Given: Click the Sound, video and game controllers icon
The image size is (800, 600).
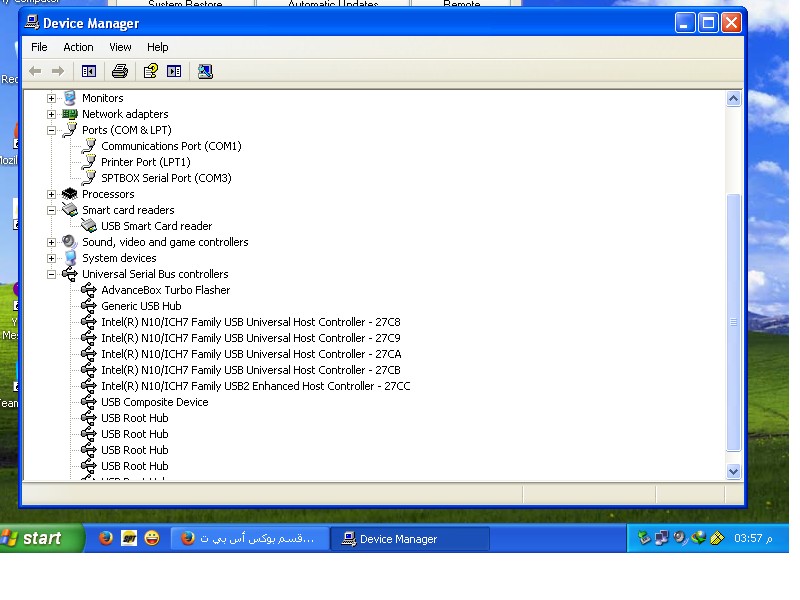Looking at the screenshot, I should [x=70, y=242].
